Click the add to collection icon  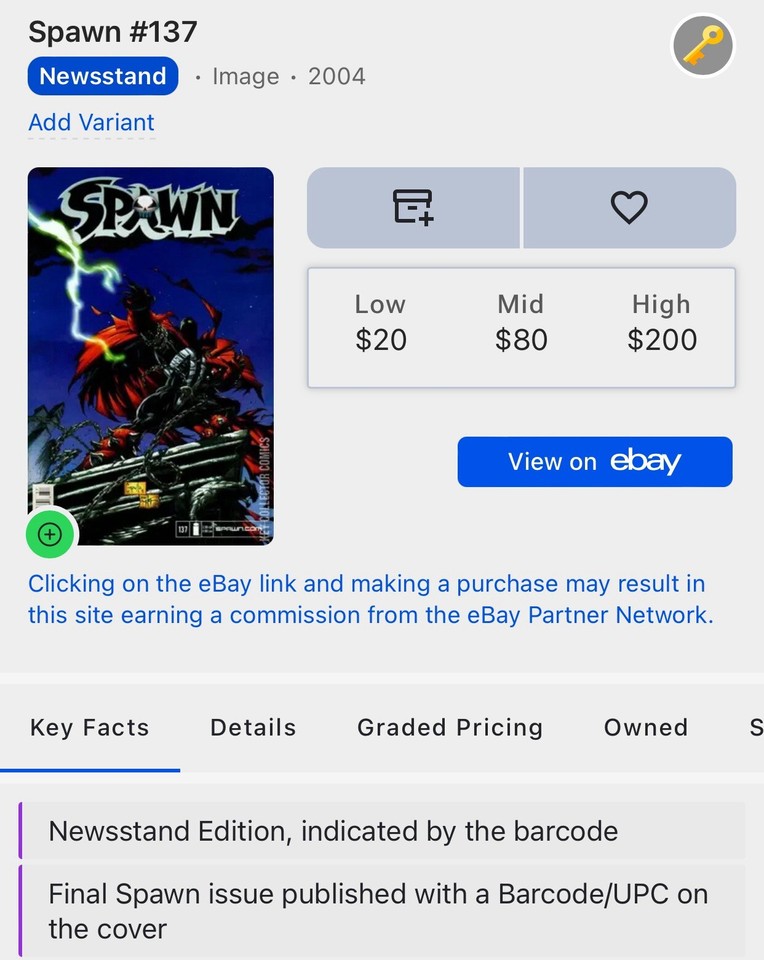pyautogui.click(x=413, y=207)
